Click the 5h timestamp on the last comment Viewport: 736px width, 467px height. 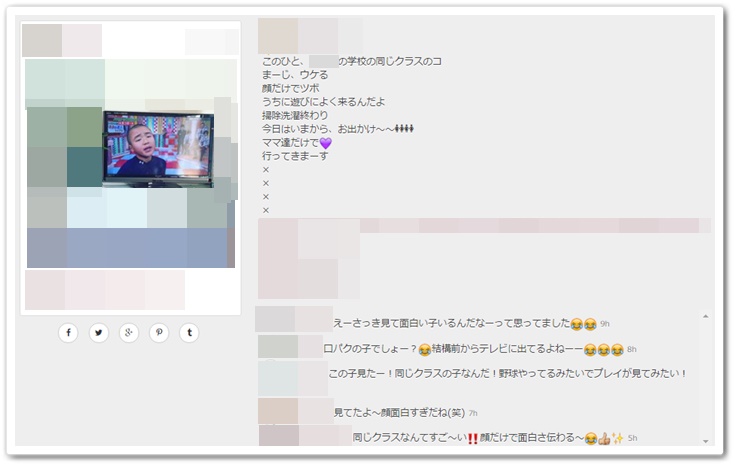[632, 438]
